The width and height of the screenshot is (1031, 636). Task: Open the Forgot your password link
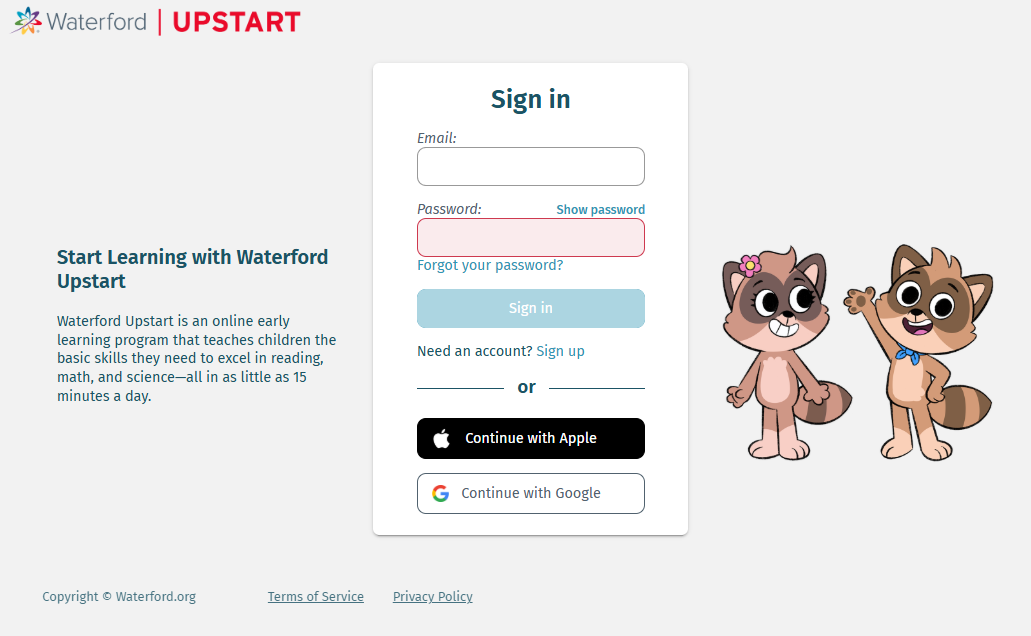490,265
